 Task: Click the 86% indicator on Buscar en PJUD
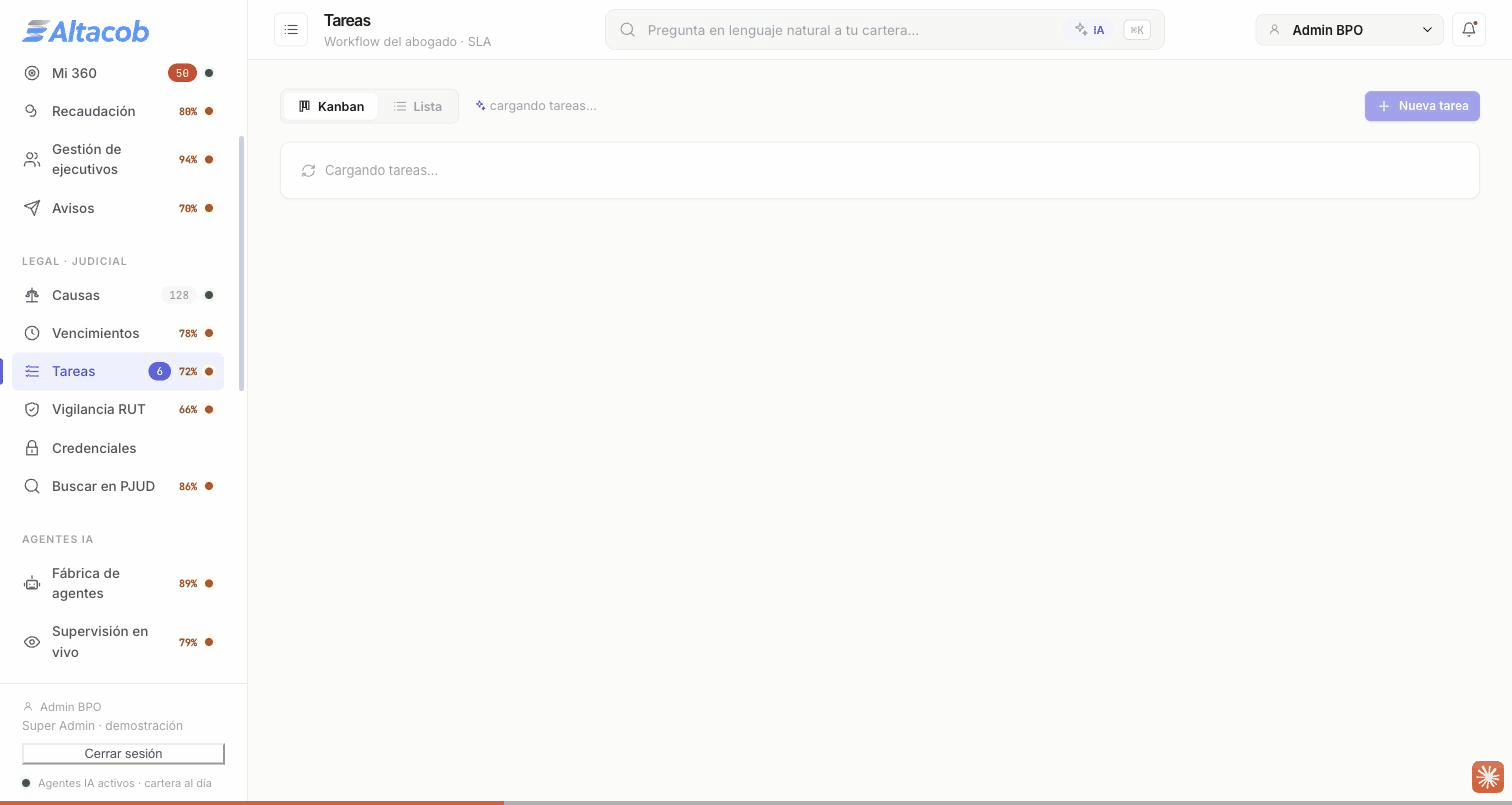(x=188, y=486)
